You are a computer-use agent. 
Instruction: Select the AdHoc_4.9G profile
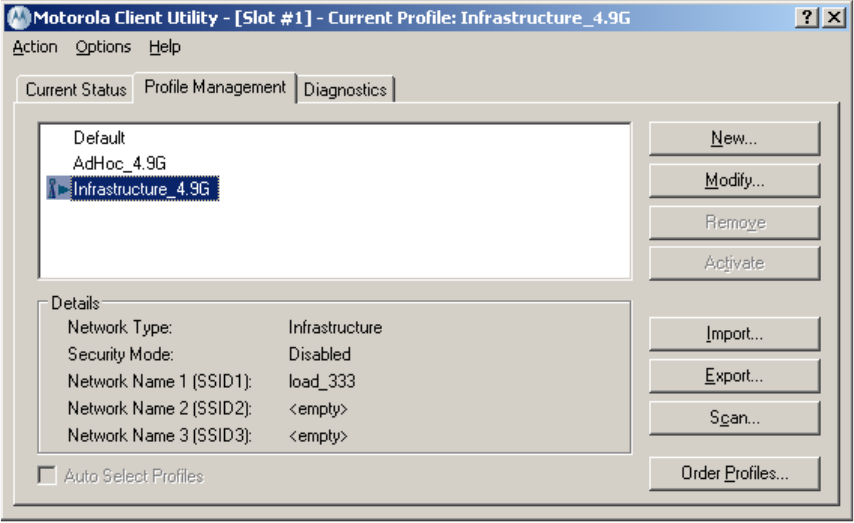tap(119, 163)
